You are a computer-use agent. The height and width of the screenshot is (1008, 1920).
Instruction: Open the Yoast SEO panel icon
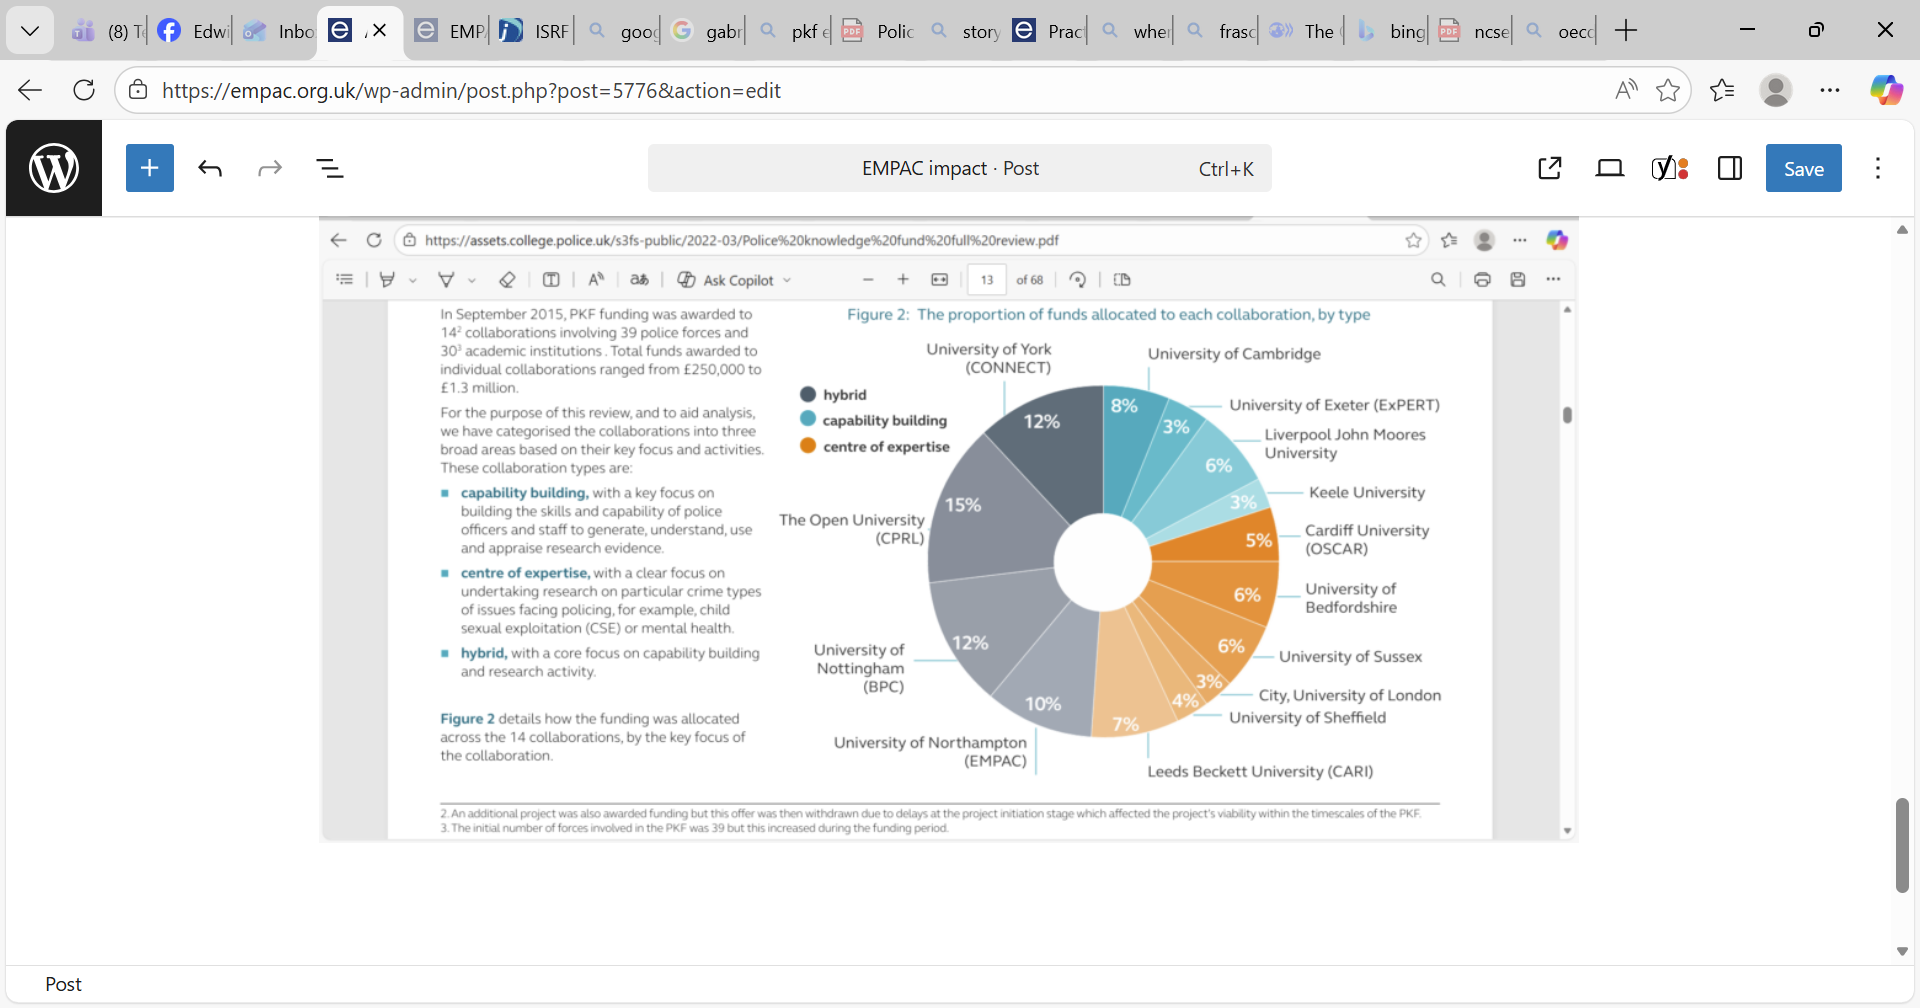(x=1669, y=168)
